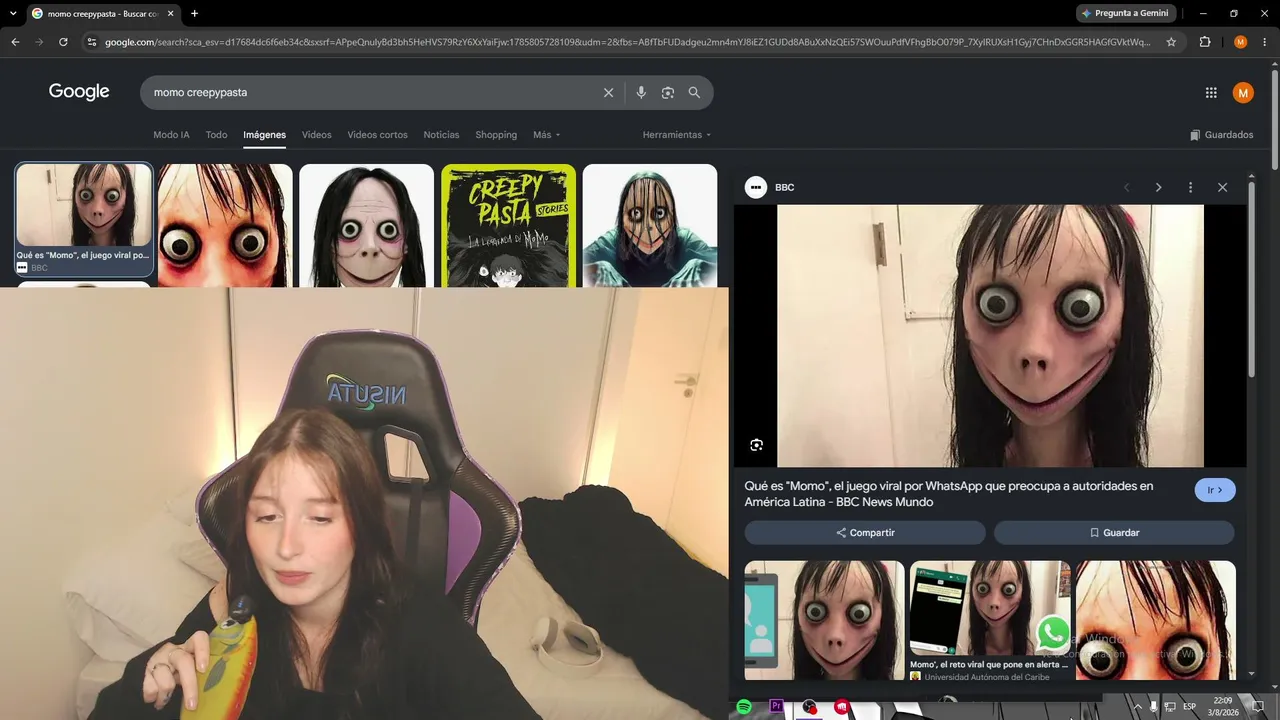This screenshot has width=1280, height=720.
Task: Click the Guardar button
Action: click(x=1114, y=533)
